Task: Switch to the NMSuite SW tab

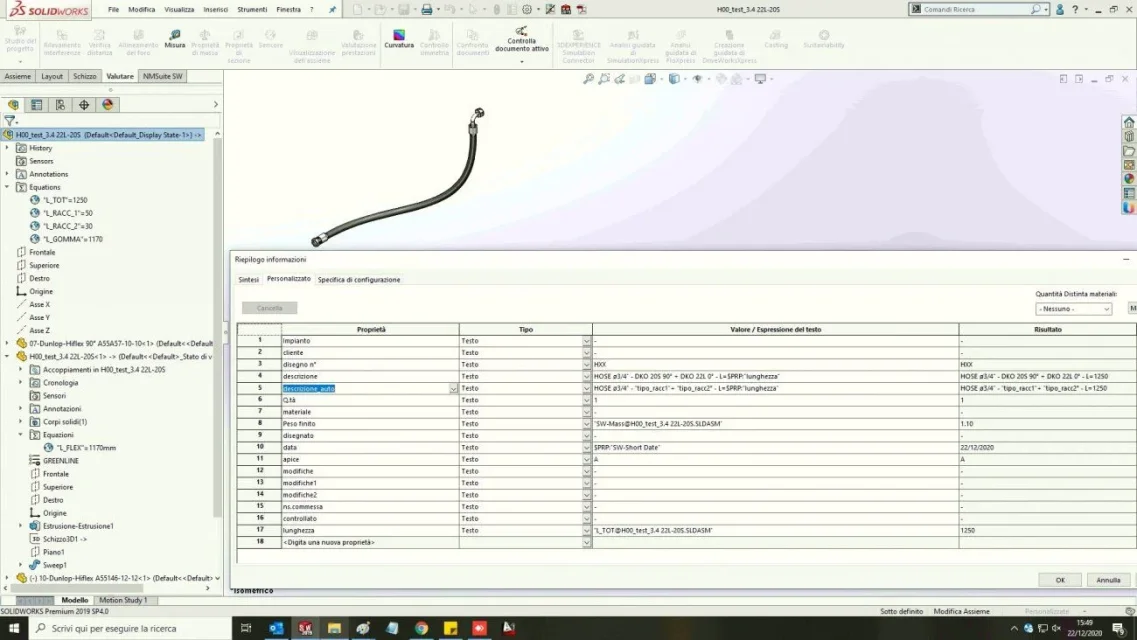Action: pyautogui.click(x=162, y=76)
